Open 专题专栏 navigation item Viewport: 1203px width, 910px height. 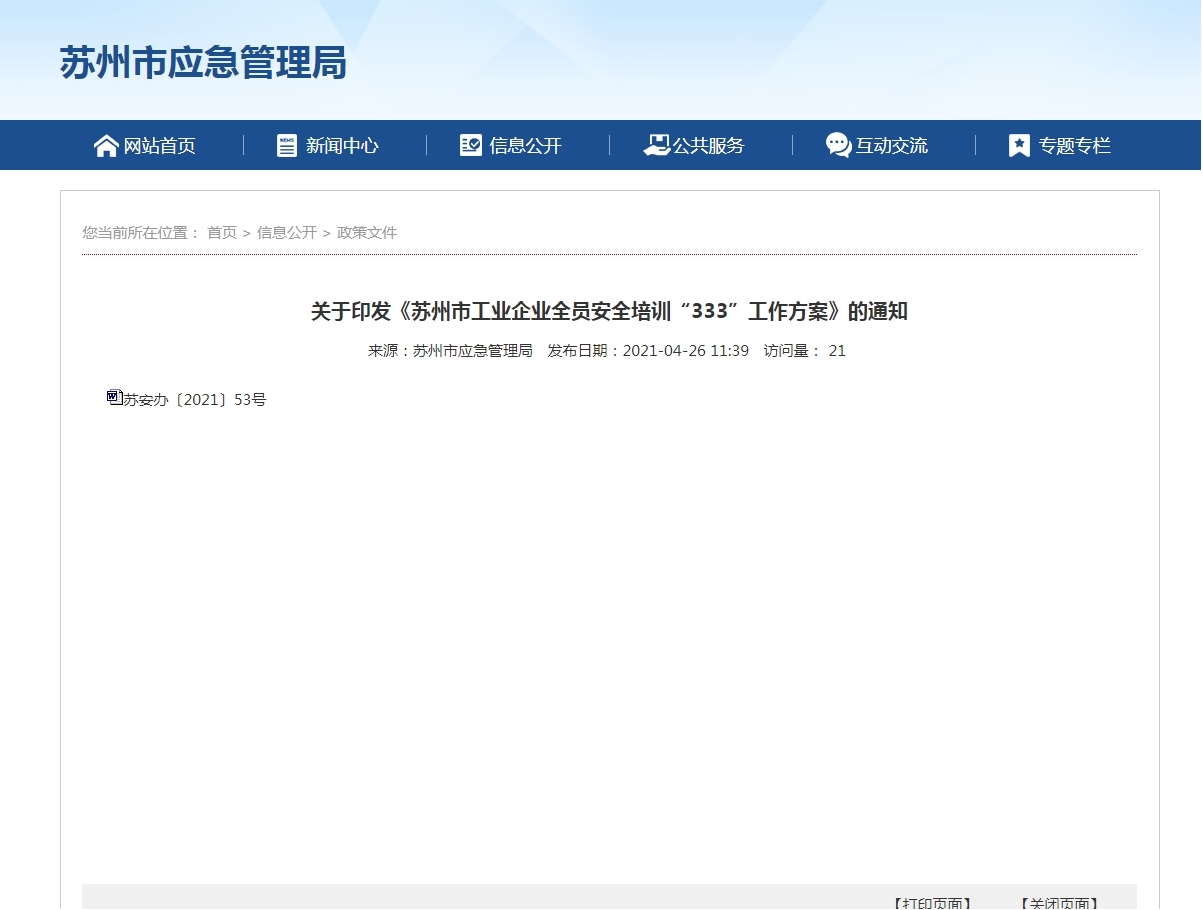[1074, 146]
